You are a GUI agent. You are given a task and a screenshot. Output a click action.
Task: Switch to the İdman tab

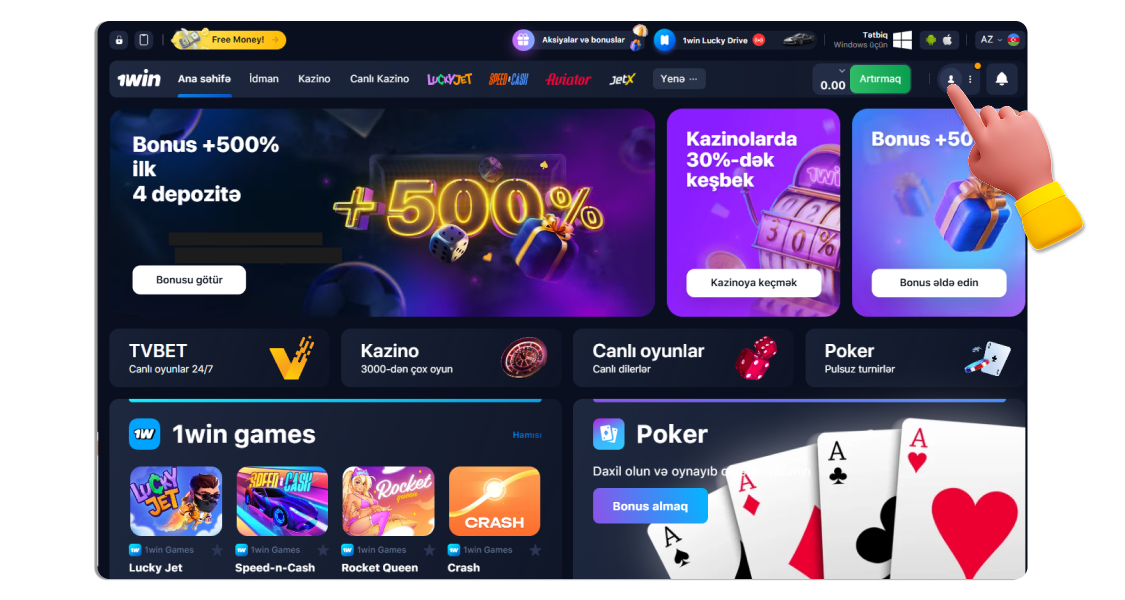(264, 79)
